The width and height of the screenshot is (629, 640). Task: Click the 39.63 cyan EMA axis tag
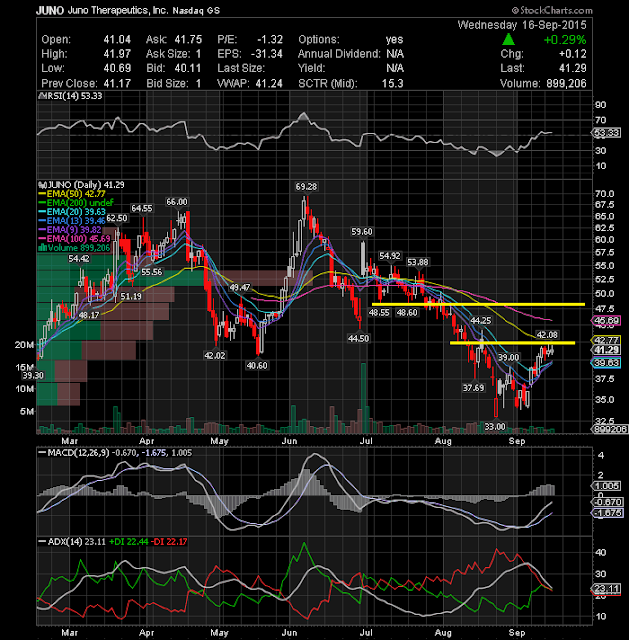[x=607, y=363]
